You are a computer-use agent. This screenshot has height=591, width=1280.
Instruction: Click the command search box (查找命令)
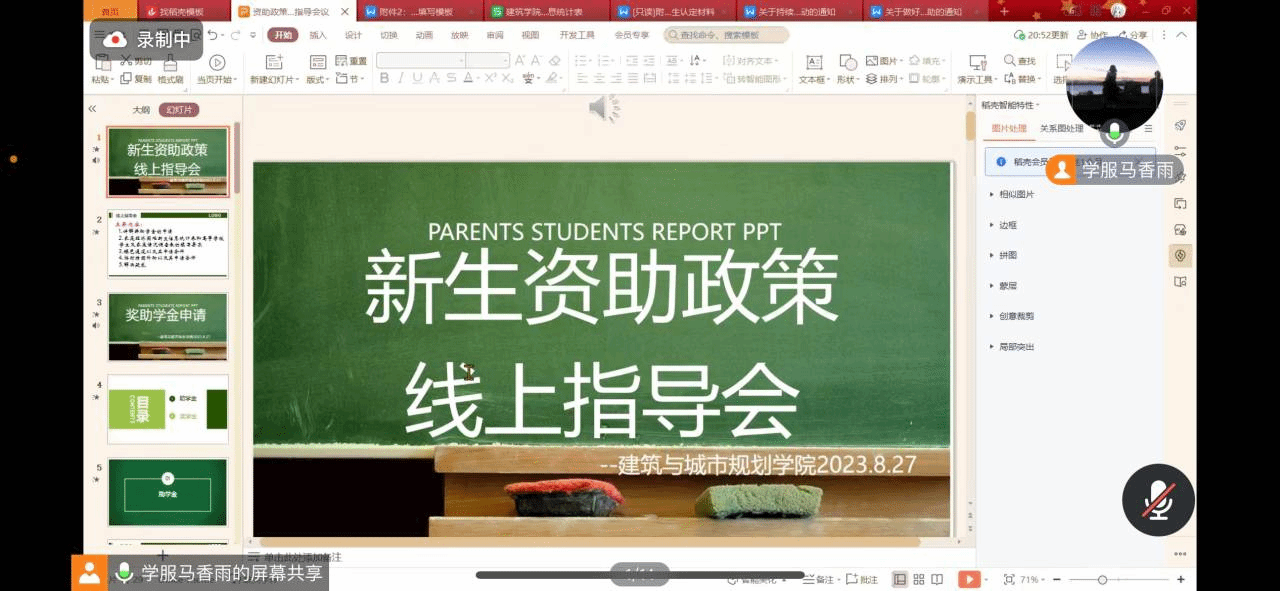click(726, 35)
